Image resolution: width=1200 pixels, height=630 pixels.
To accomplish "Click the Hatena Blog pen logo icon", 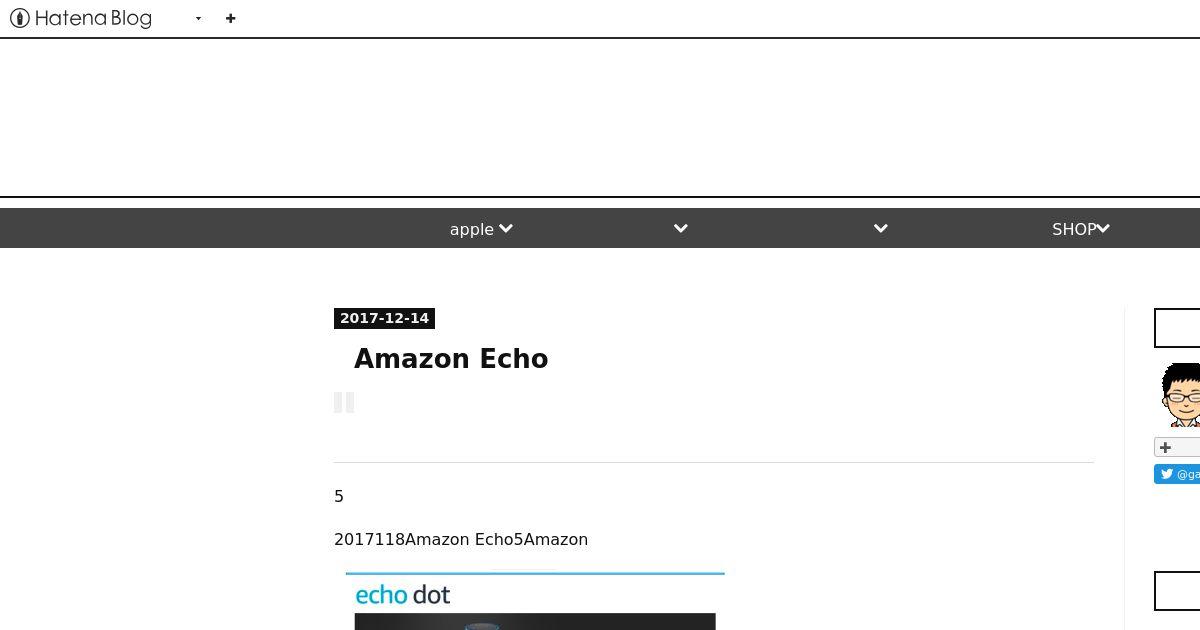I will 19,18.
